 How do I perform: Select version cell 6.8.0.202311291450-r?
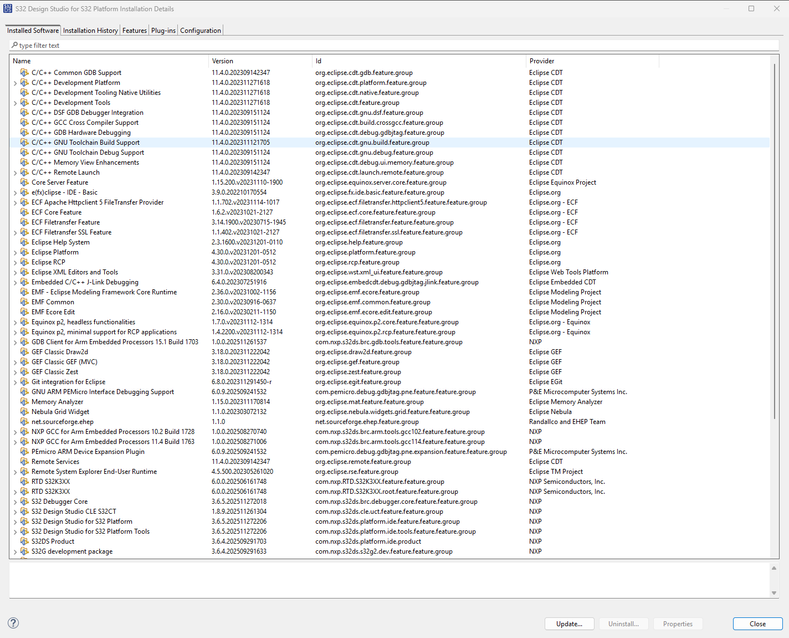[242, 382]
